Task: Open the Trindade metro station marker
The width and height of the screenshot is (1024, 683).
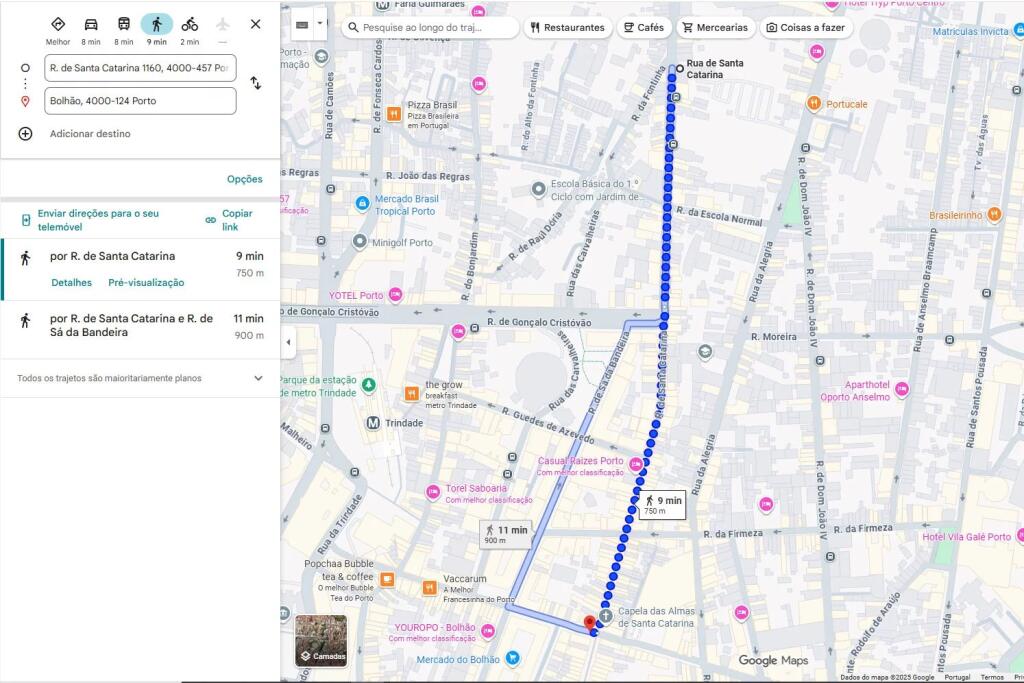Action: click(x=373, y=423)
